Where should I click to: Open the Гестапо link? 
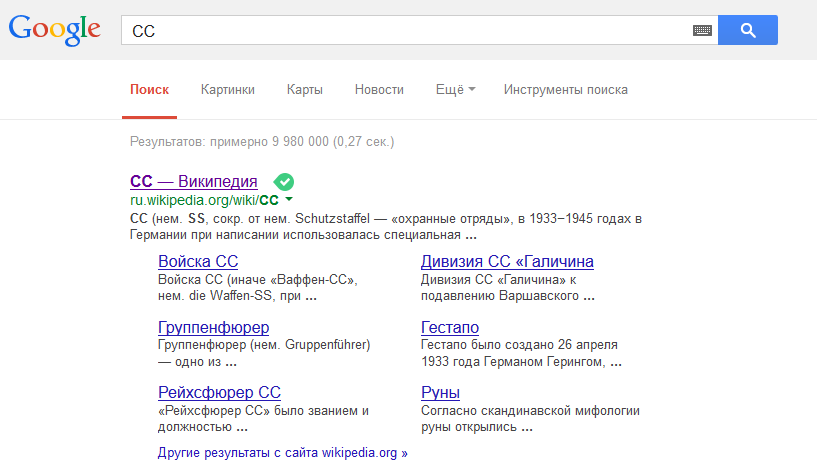(450, 327)
